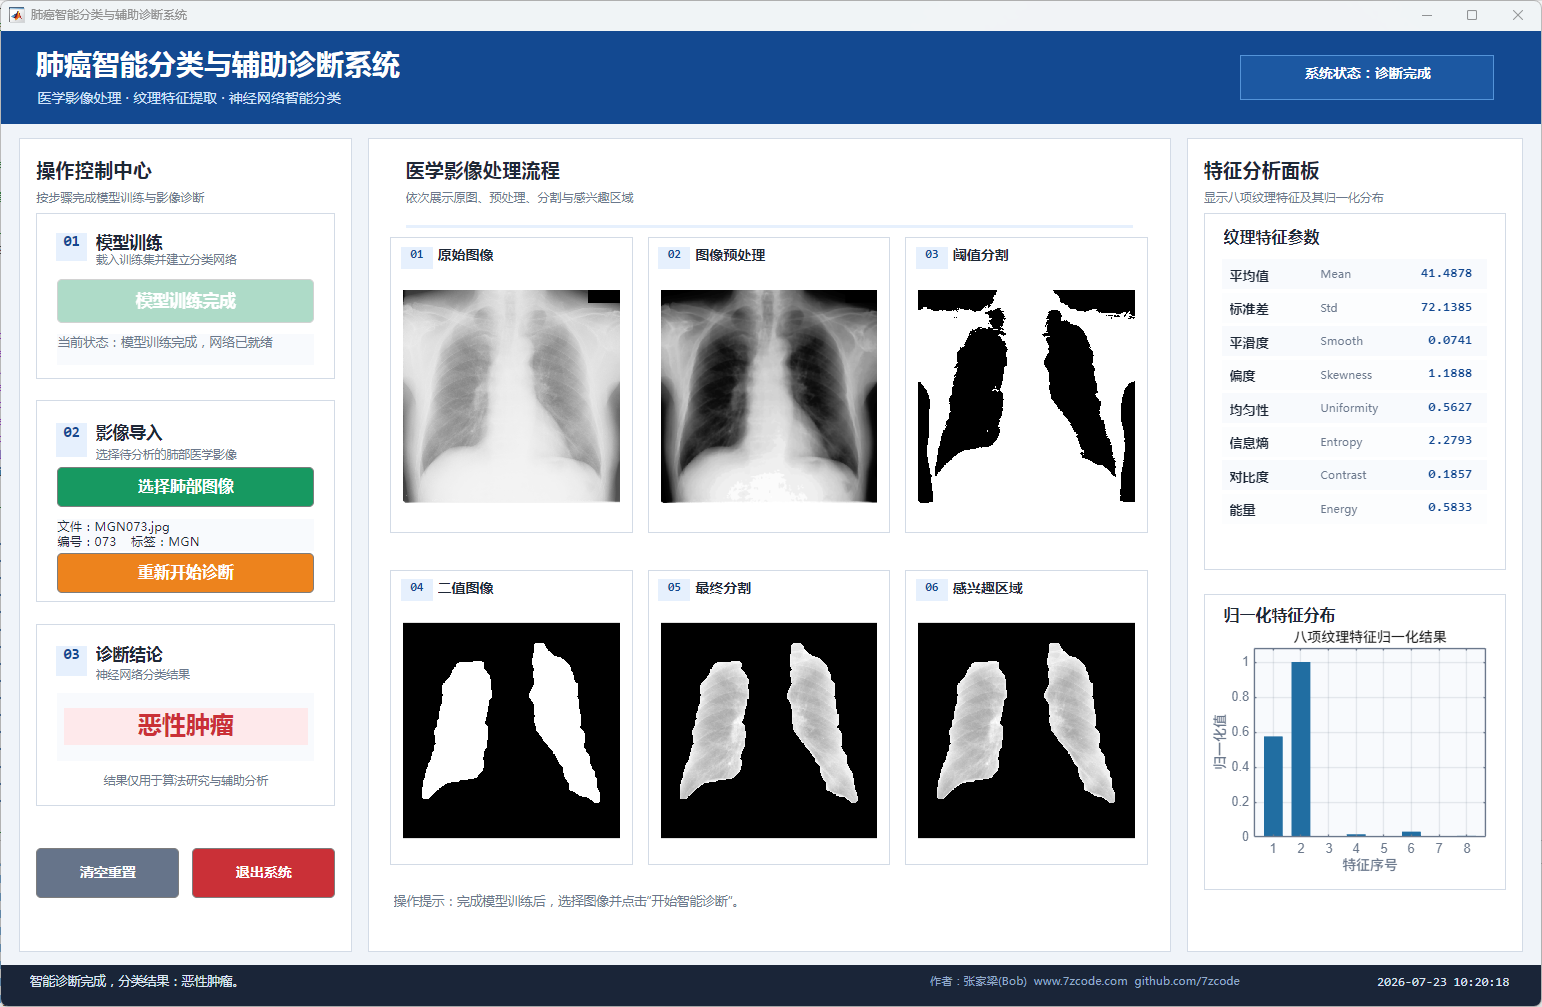1542x1007 pixels.
Task: Click 选择肺部图像 to import an image
Action: point(185,487)
